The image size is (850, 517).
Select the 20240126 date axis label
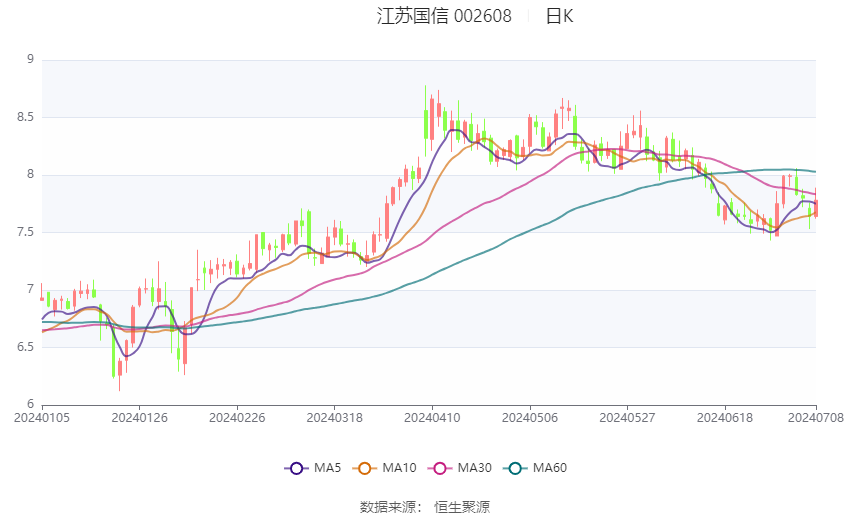[x=139, y=418]
